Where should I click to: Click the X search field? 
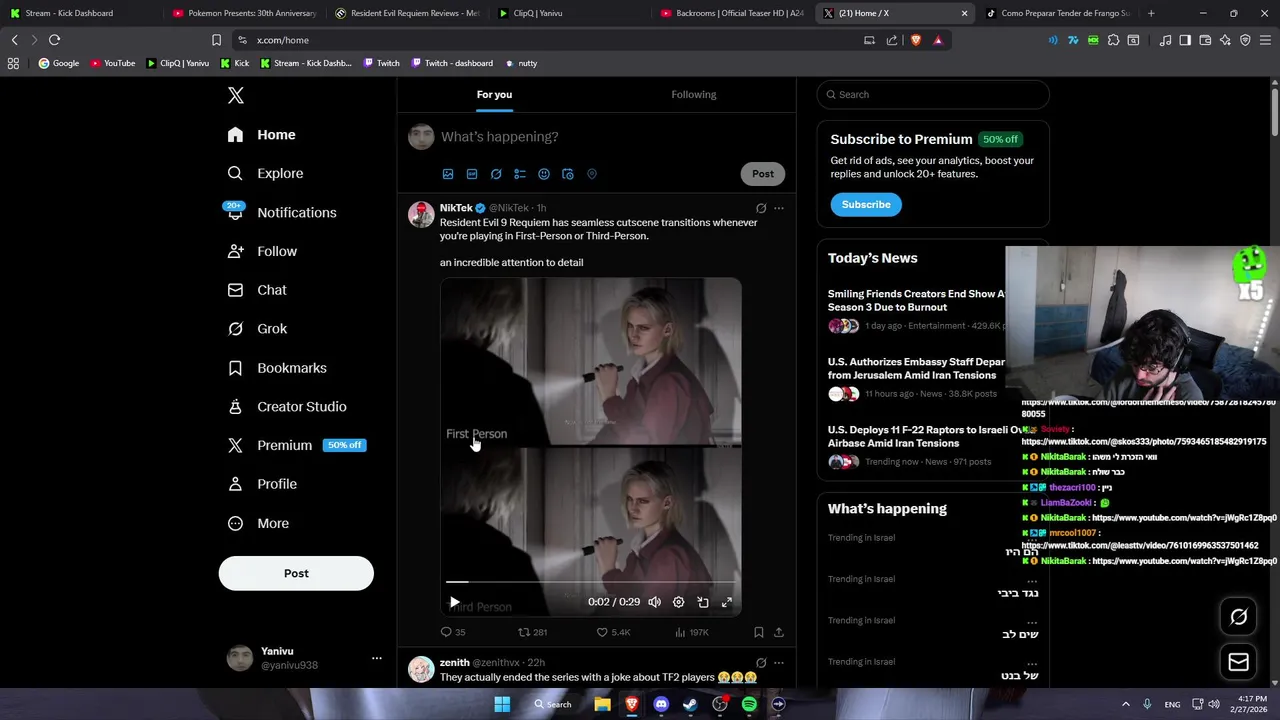(933, 94)
